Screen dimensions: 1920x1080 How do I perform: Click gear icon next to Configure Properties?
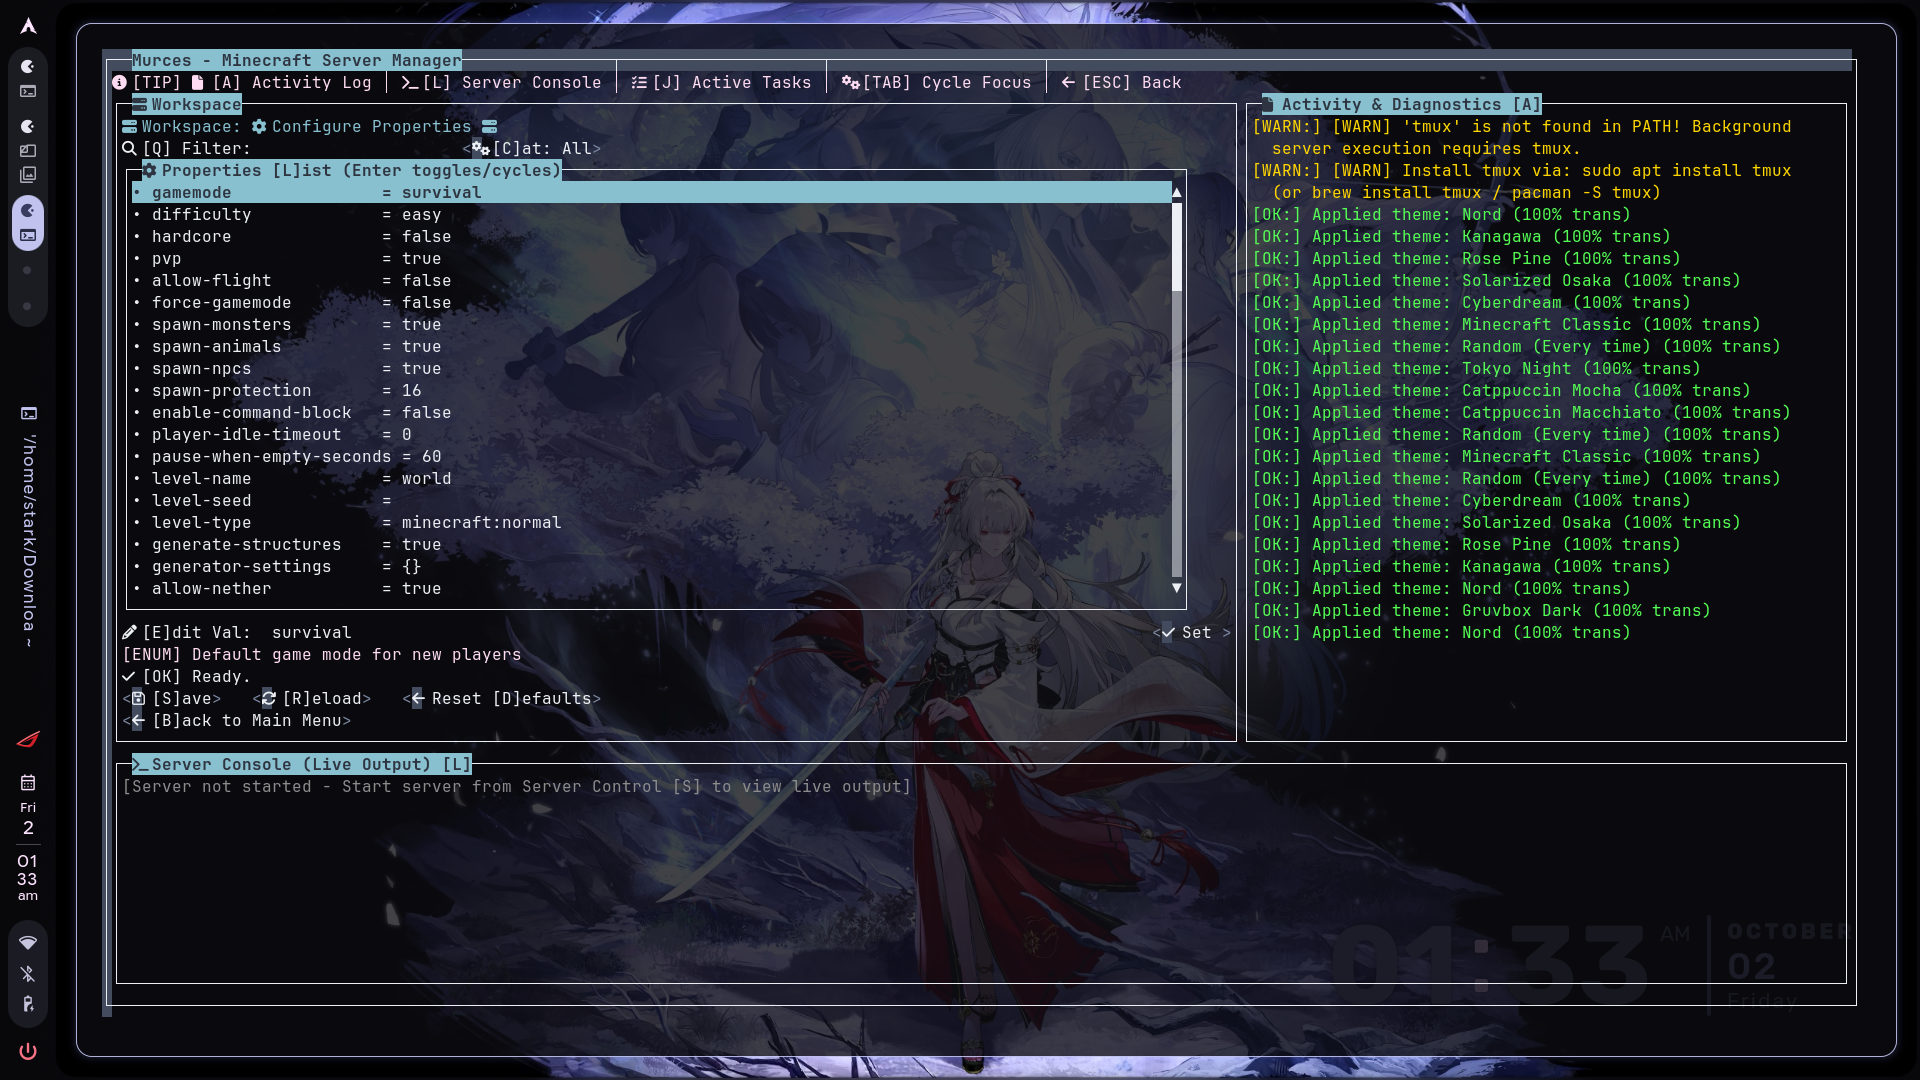[259, 127]
